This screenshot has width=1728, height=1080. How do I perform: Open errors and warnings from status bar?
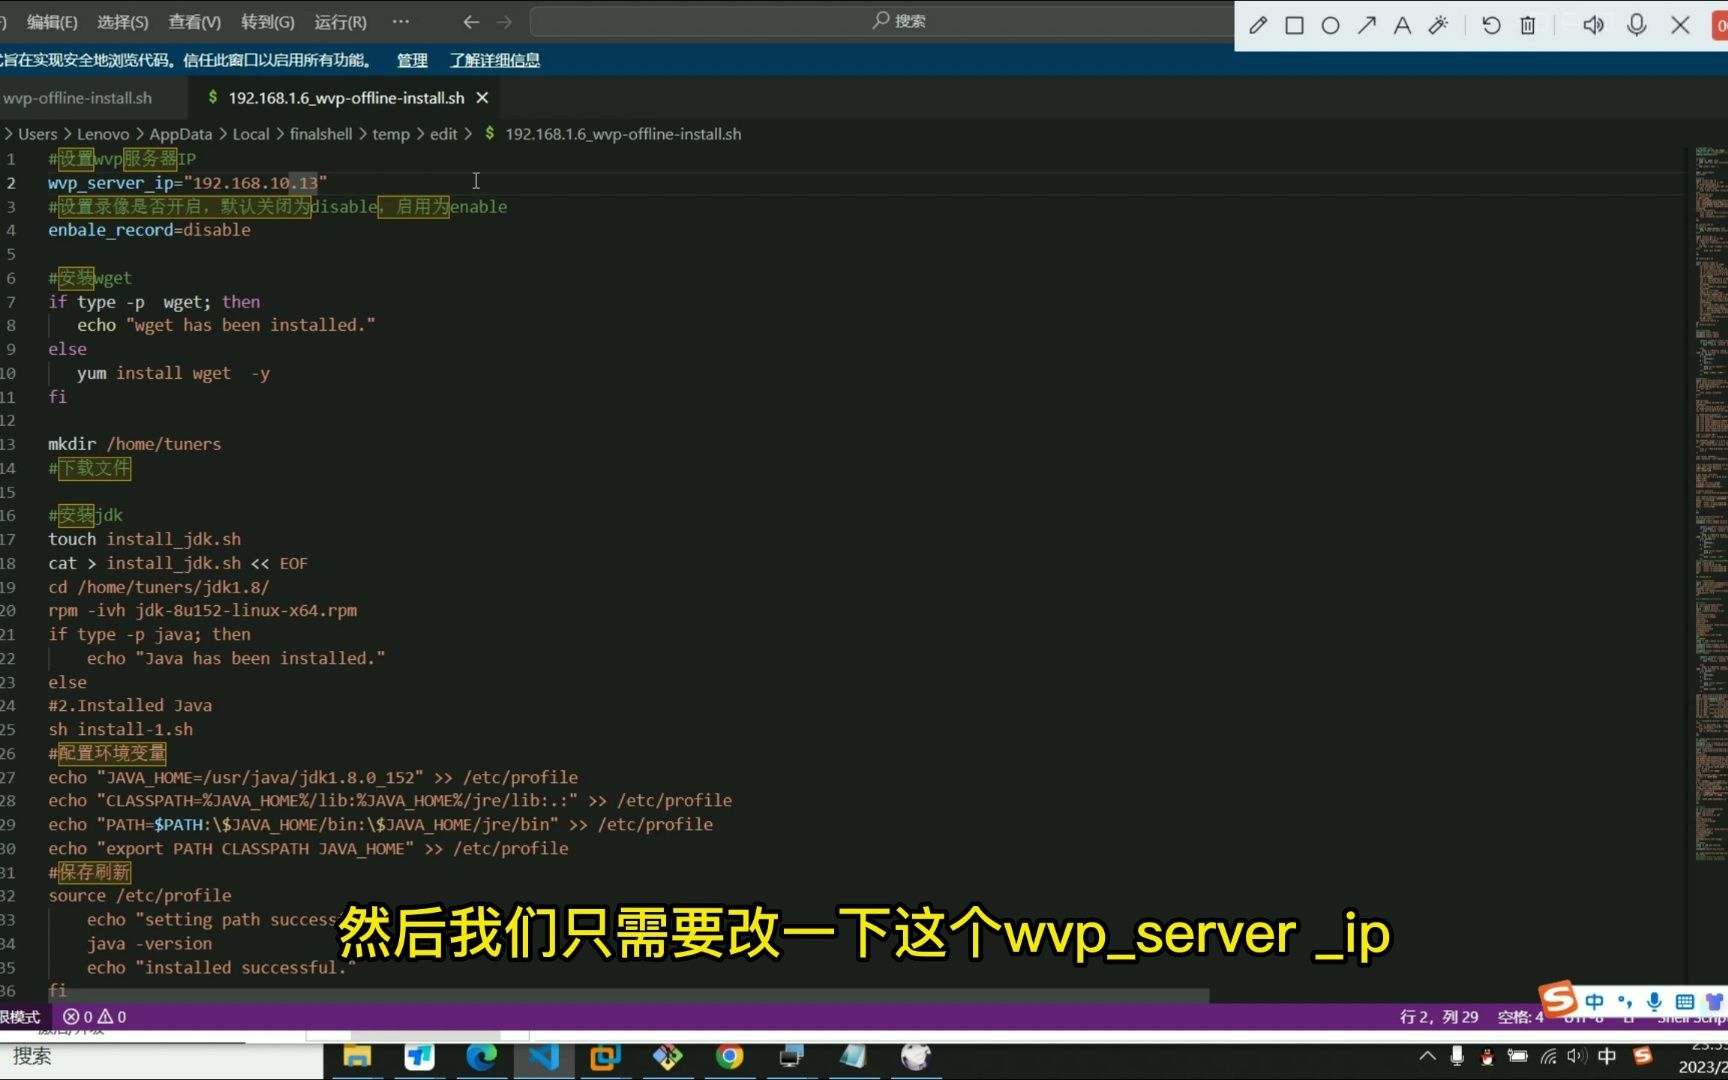coord(95,1016)
